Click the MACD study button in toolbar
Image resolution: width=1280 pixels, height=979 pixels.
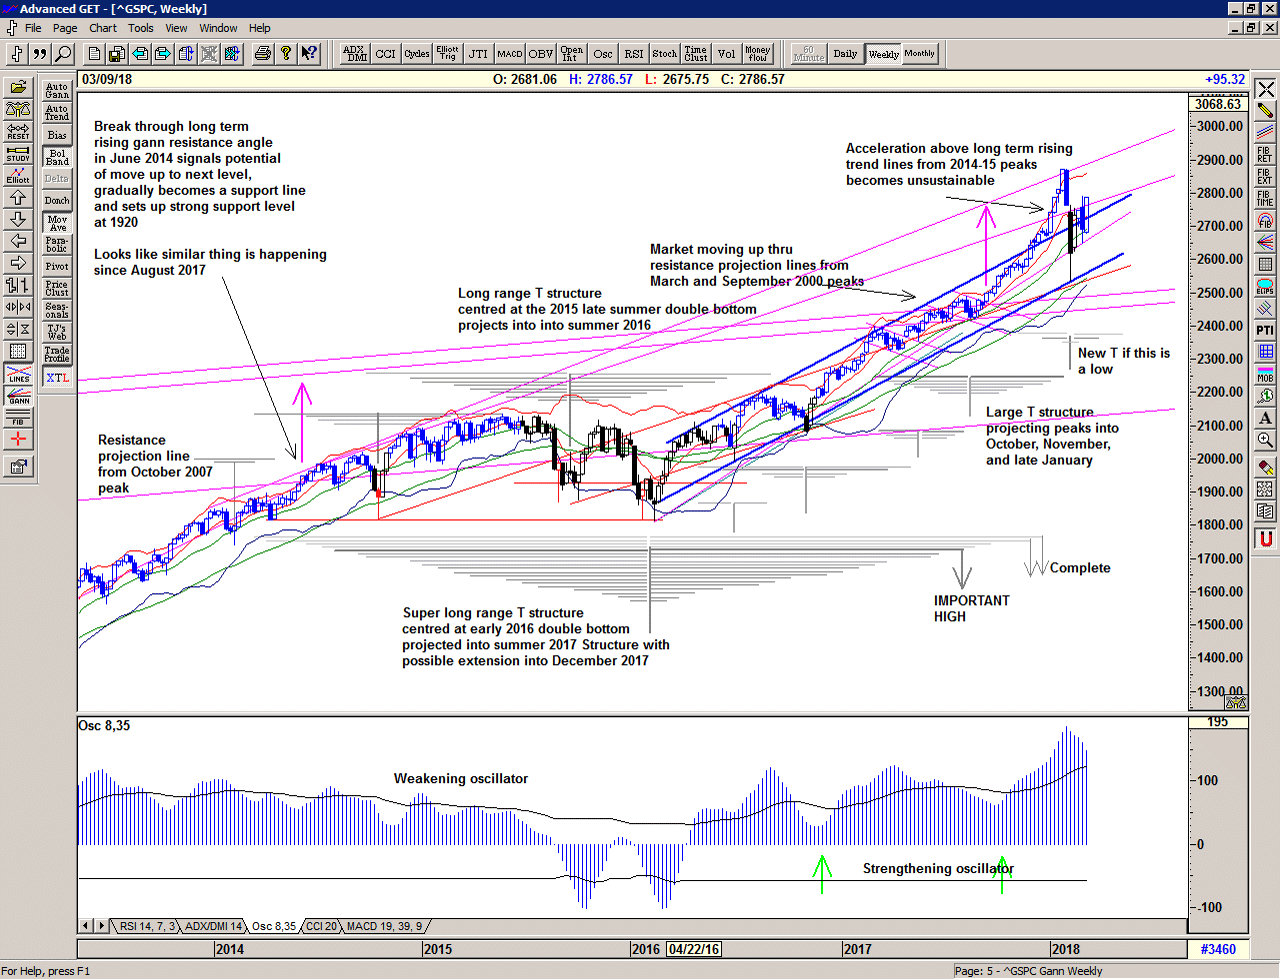point(510,54)
